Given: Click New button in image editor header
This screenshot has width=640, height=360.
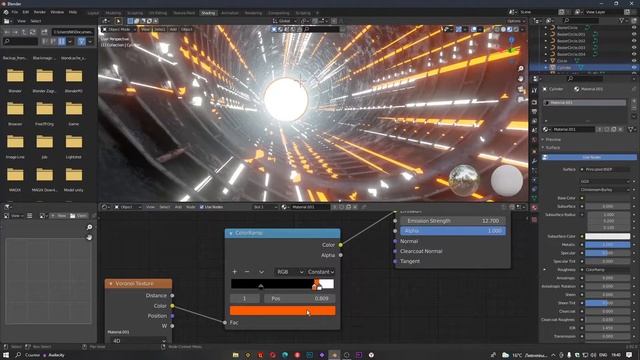Looking at the screenshot, I should tap(59, 216).
